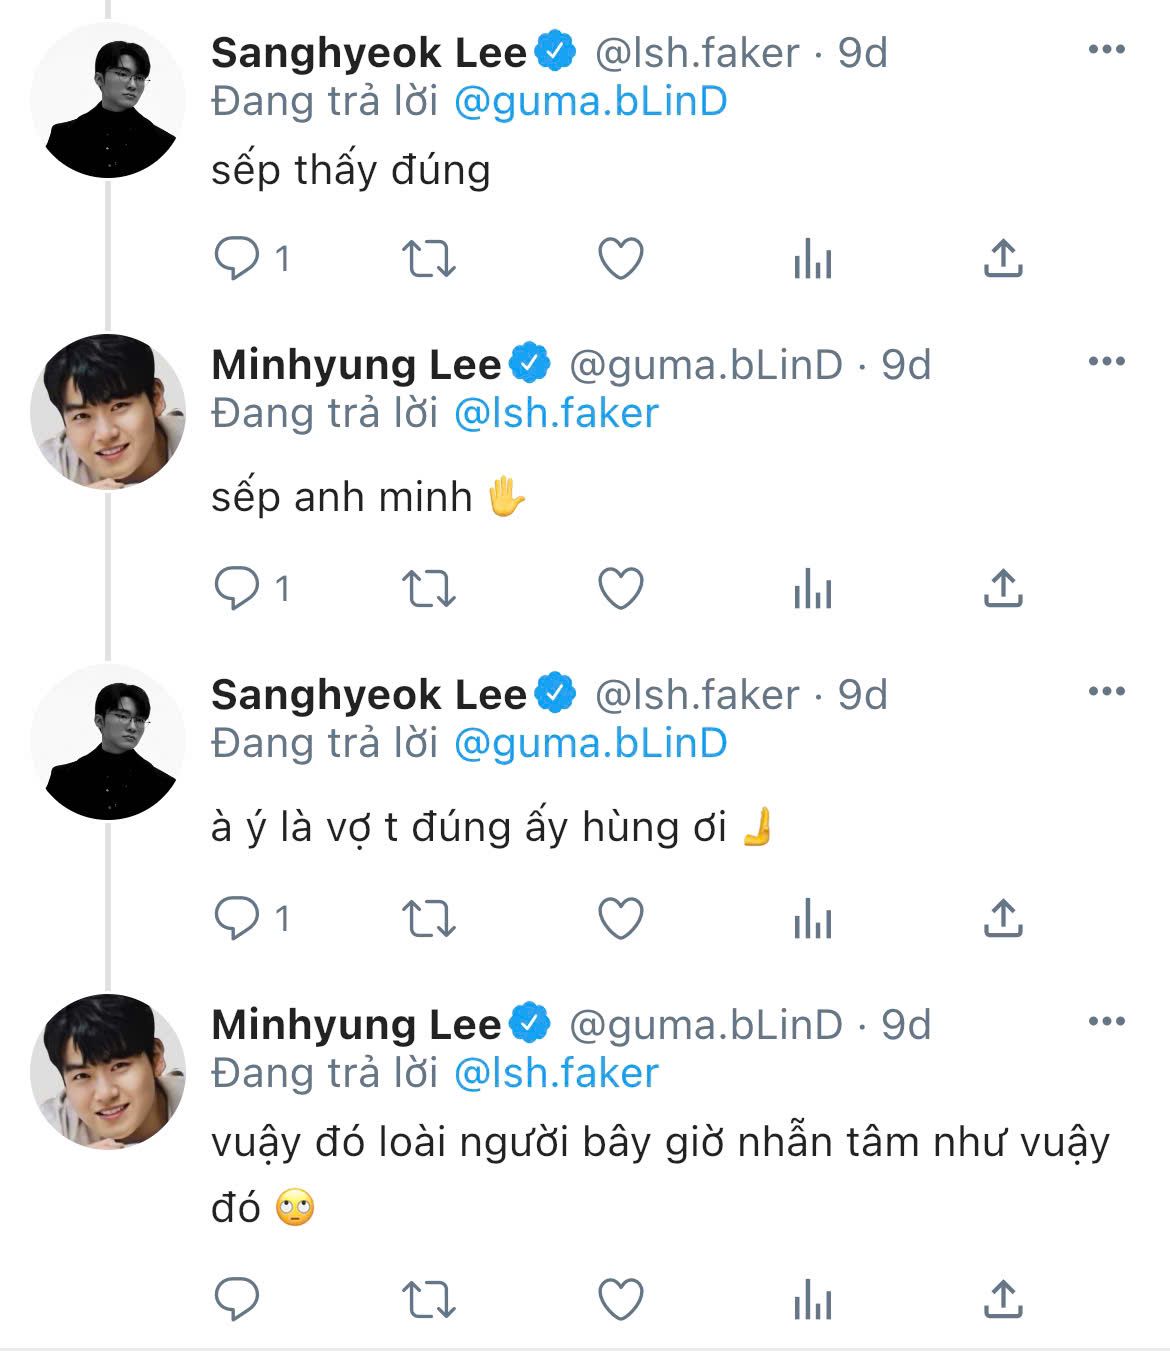Open Sanghyeok Lee's profile from first tweet name
This screenshot has height=1353, width=1170.
tap(368, 53)
